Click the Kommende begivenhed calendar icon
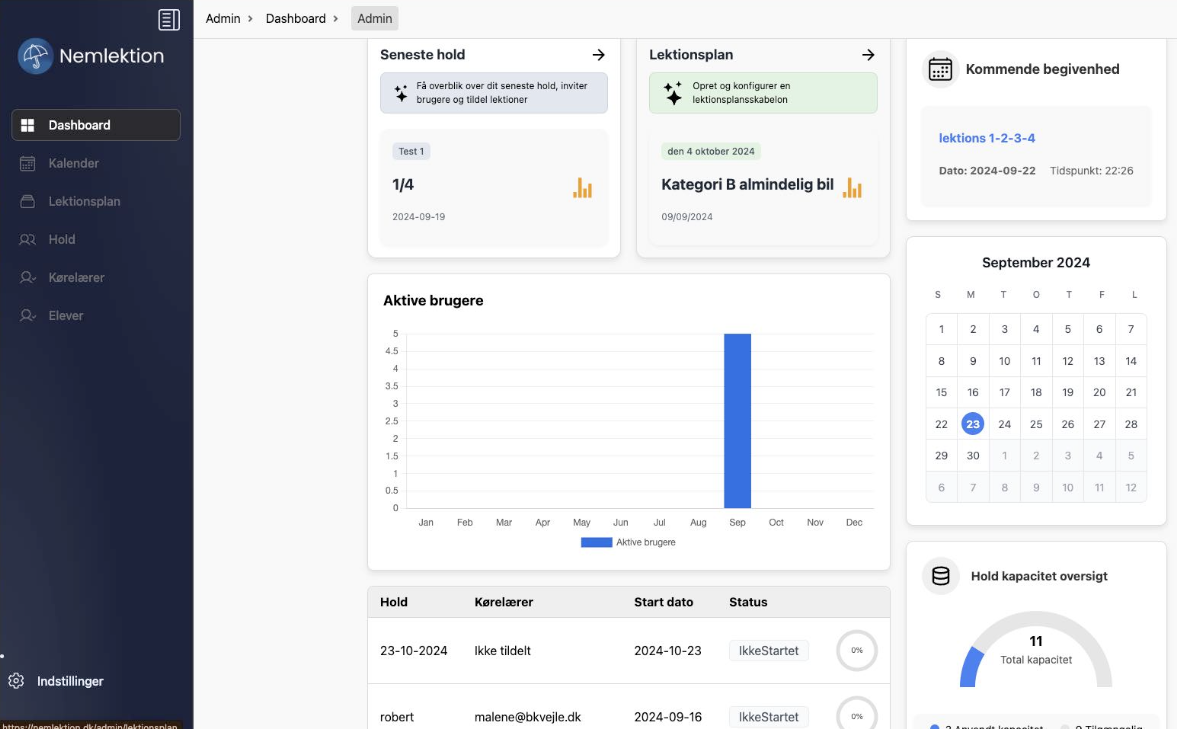 coord(940,69)
